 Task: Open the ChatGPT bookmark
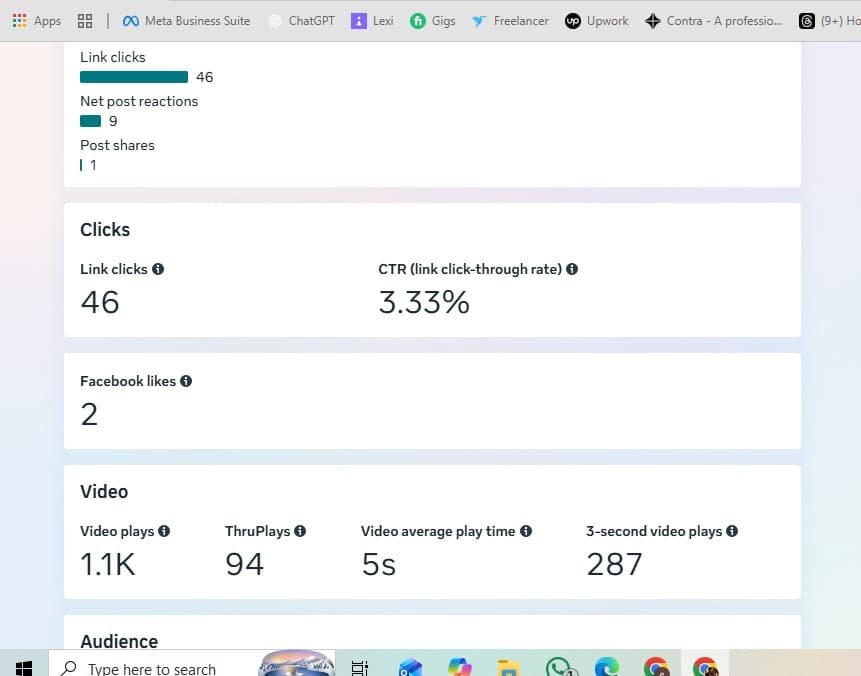pyautogui.click(x=301, y=21)
